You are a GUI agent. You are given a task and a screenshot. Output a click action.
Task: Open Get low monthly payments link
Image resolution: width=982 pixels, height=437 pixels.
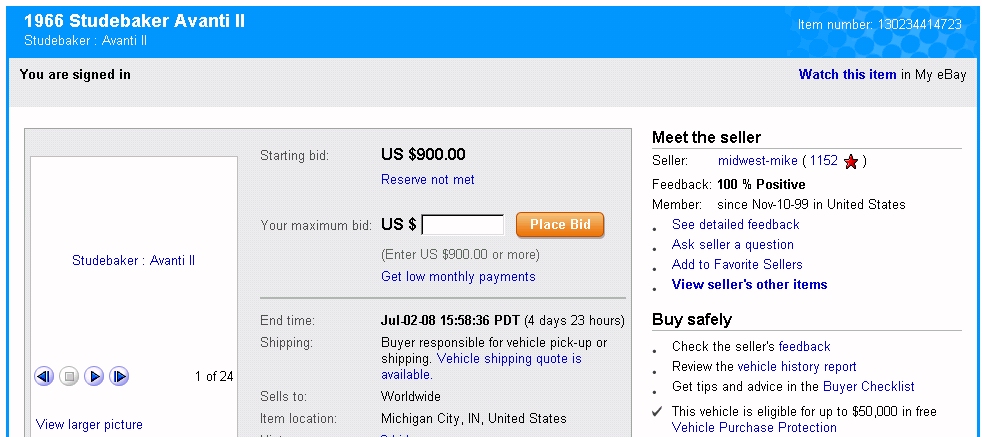click(458, 277)
